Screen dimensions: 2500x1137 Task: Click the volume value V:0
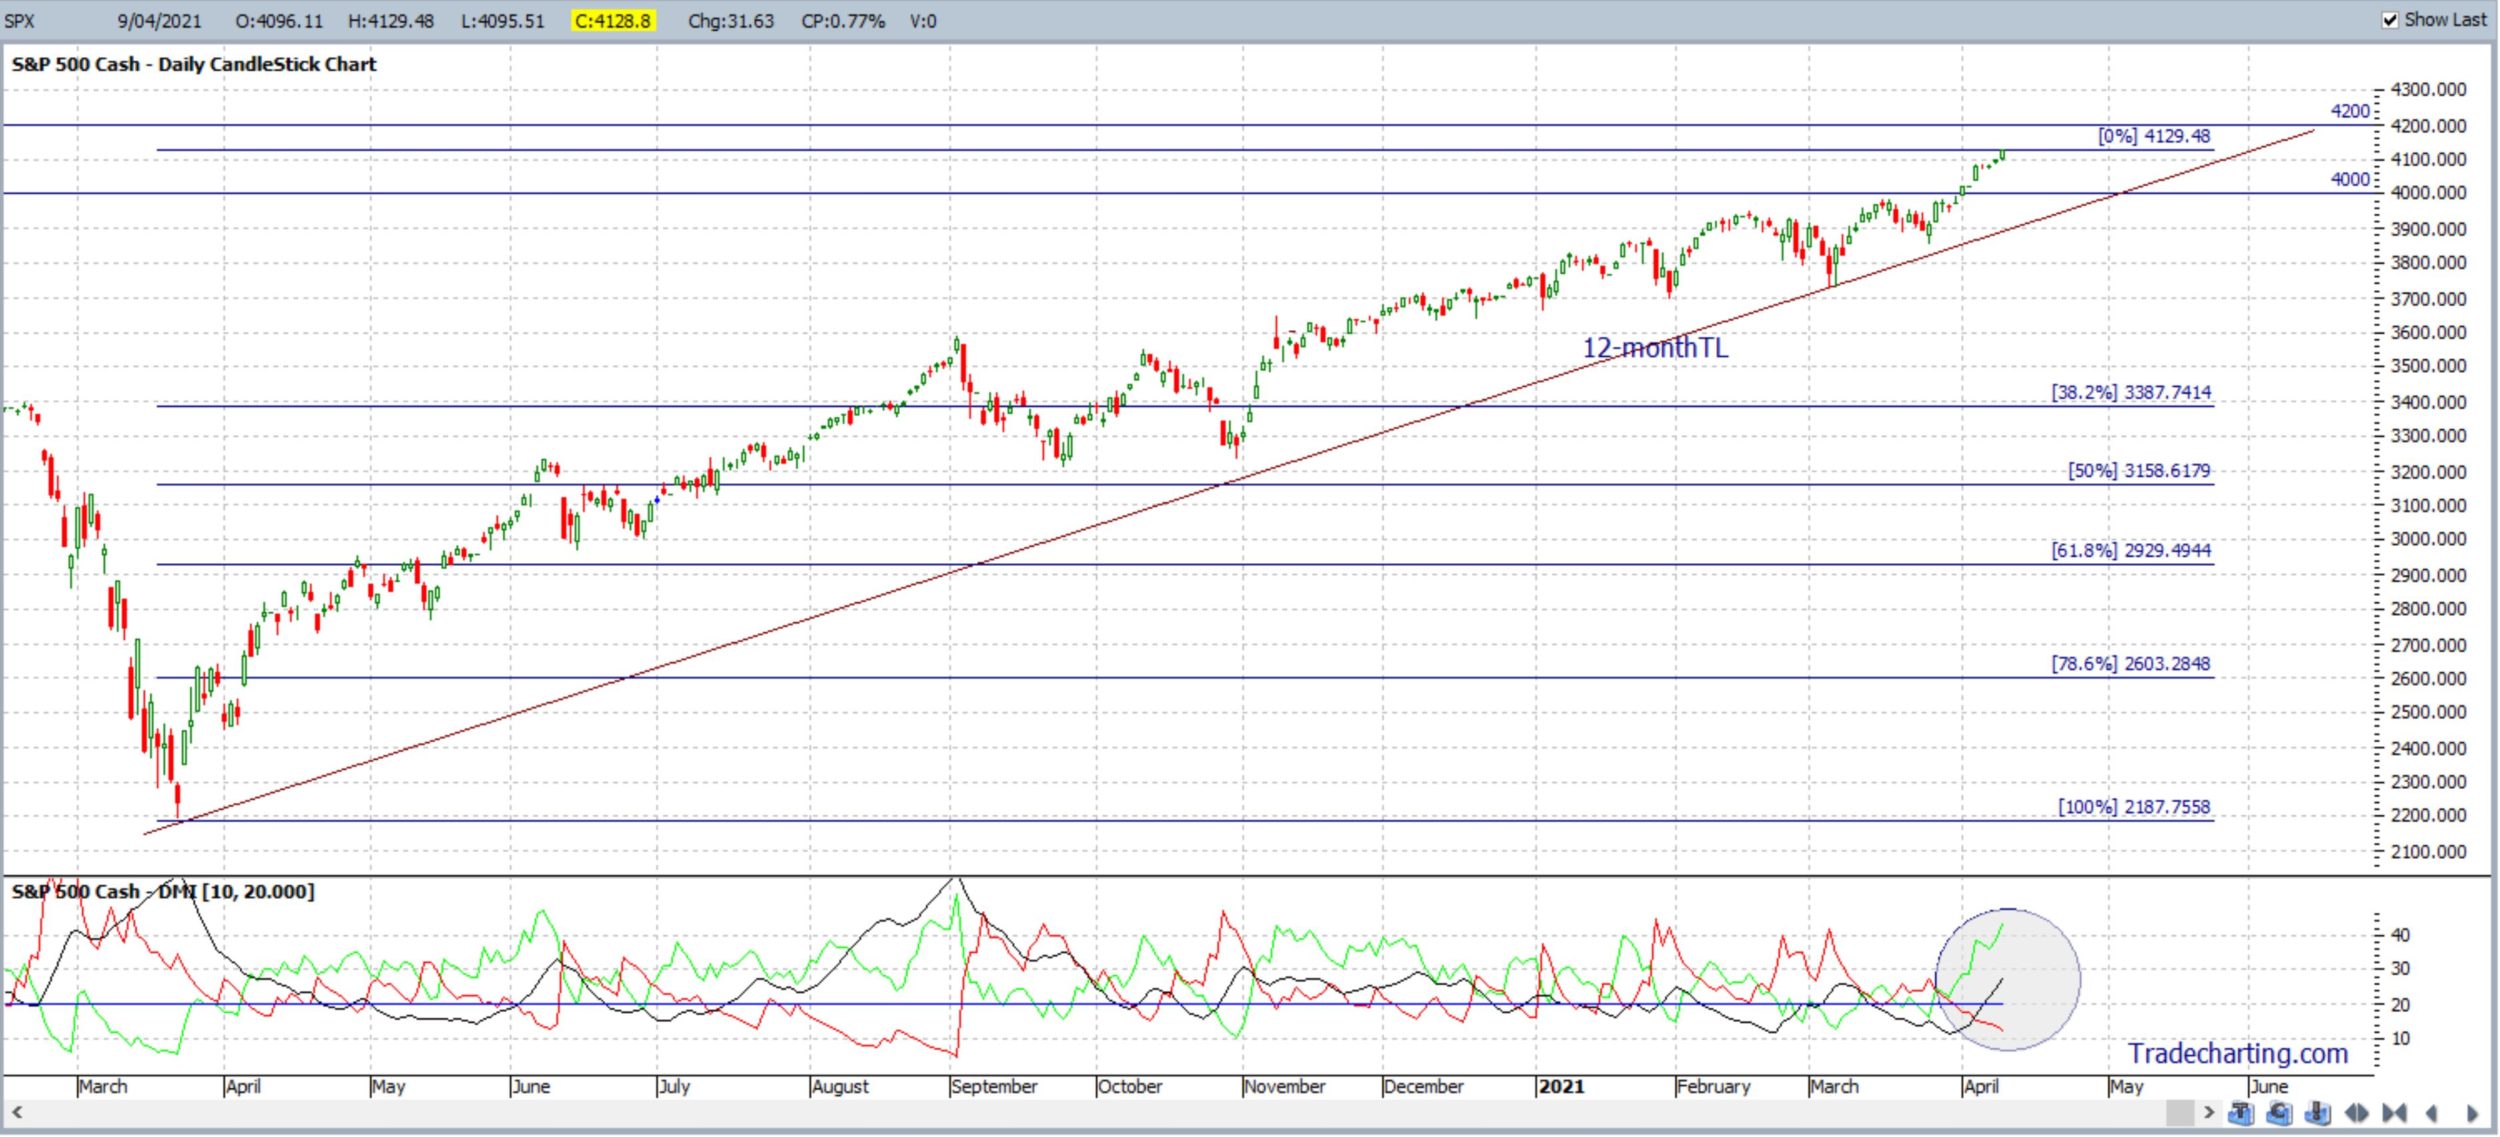pos(923,21)
